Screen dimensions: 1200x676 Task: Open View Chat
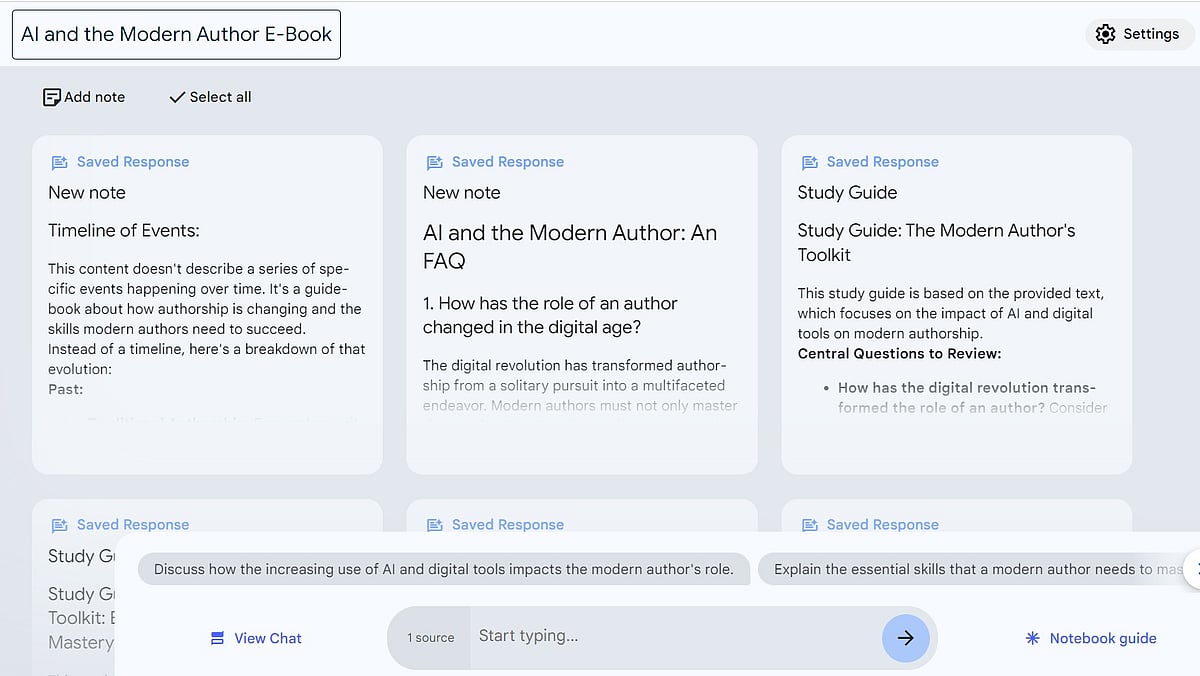pos(255,638)
